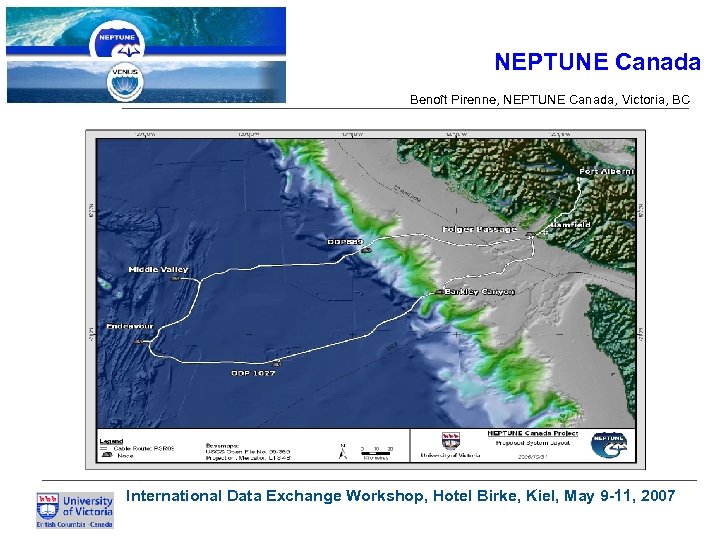Click the NEPTUNE logo badge in banner
Image resolution: width=720 pixels, height=540 pixels.
pos(118,40)
